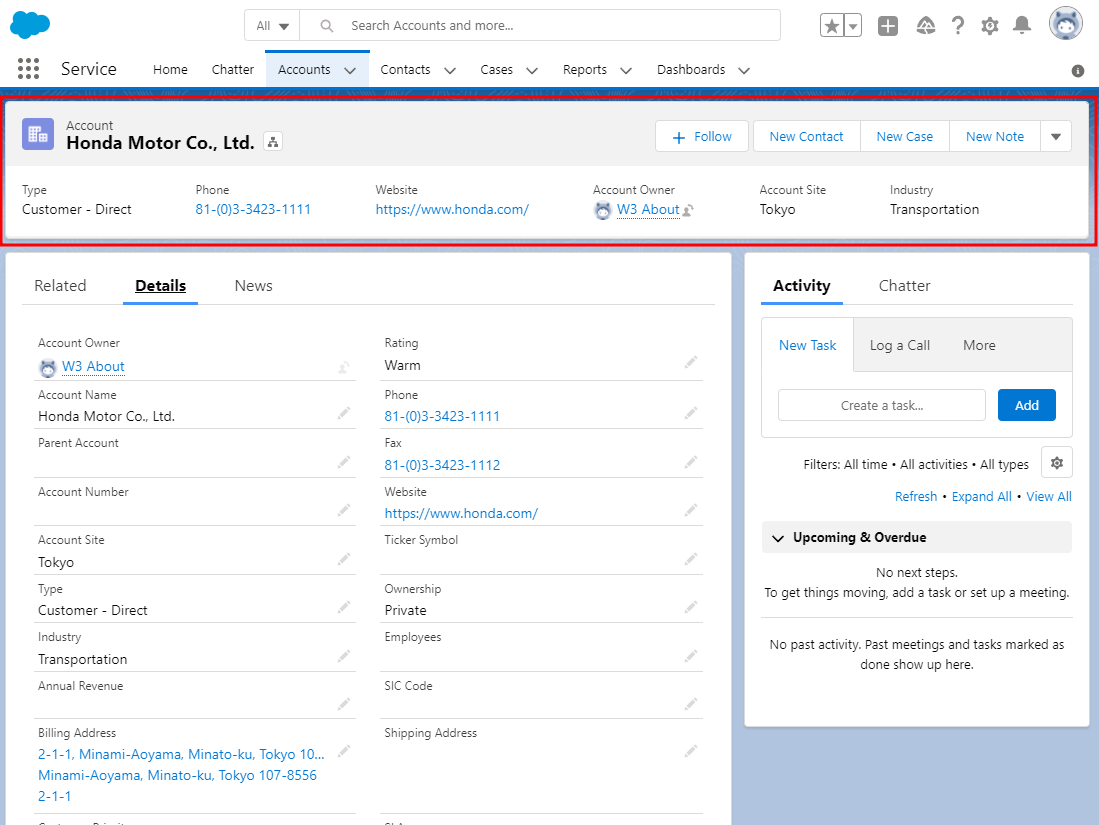Focus the Search Accounts and more field
1099x825 pixels.
540,26
